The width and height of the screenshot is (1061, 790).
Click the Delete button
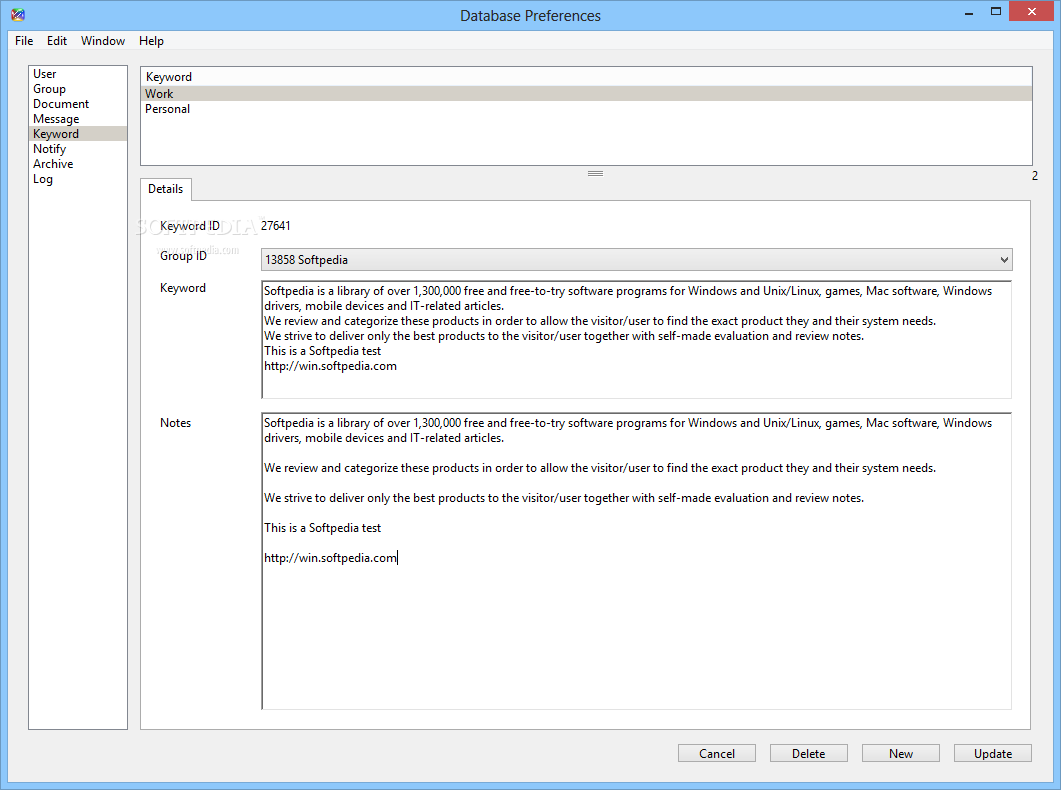(809, 753)
